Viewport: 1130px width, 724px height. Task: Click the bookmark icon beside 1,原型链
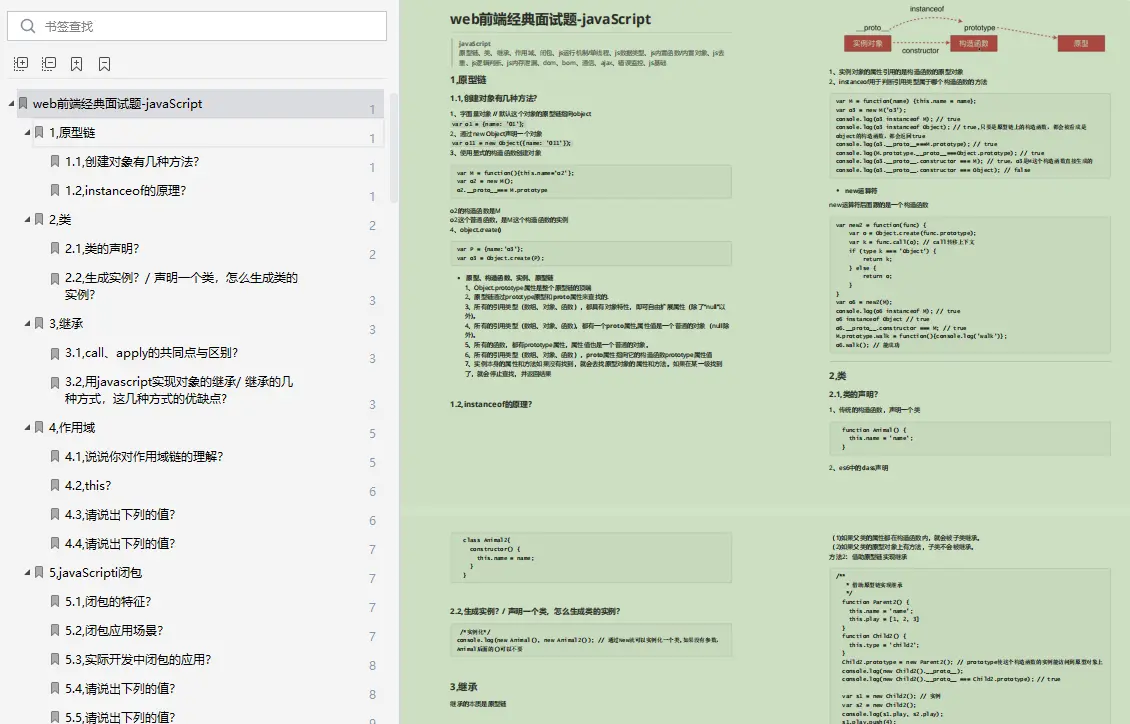click(41, 132)
